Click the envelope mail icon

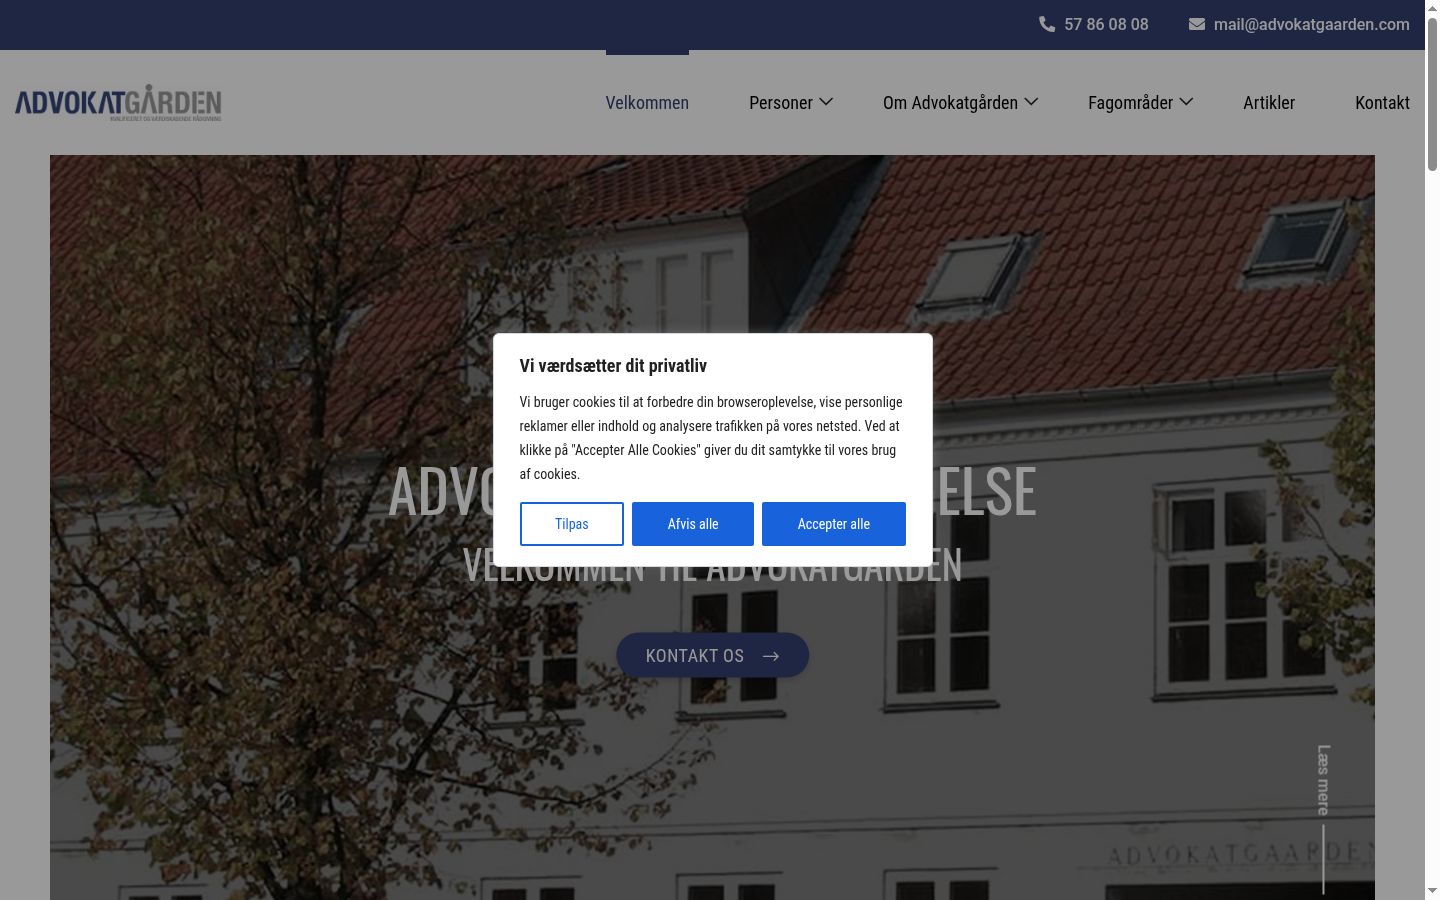coord(1197,24)
